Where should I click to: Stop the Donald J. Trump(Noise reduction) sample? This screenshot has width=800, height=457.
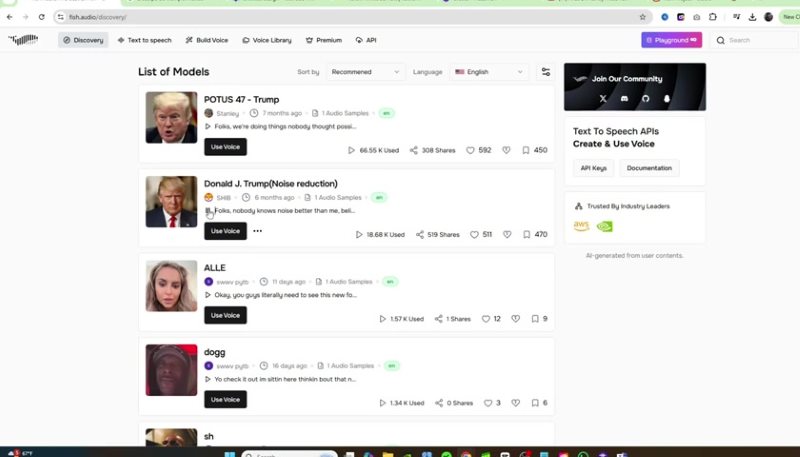[x=208, y=211]
